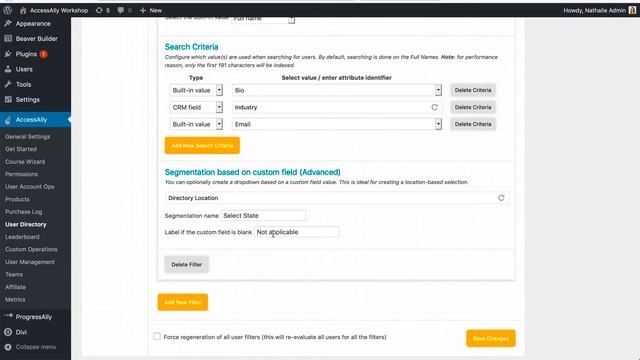Click the Beaver Builder sidebar icon
640x360 pixels.
(x=8, y=39)
